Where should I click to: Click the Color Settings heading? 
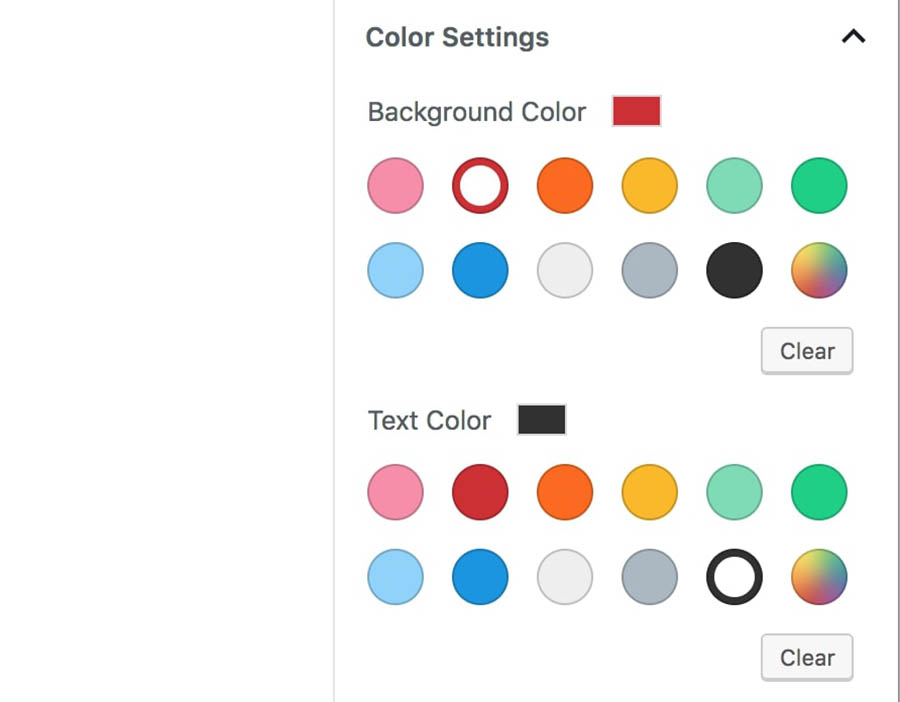pyautogui.click(x=457, y=37)
